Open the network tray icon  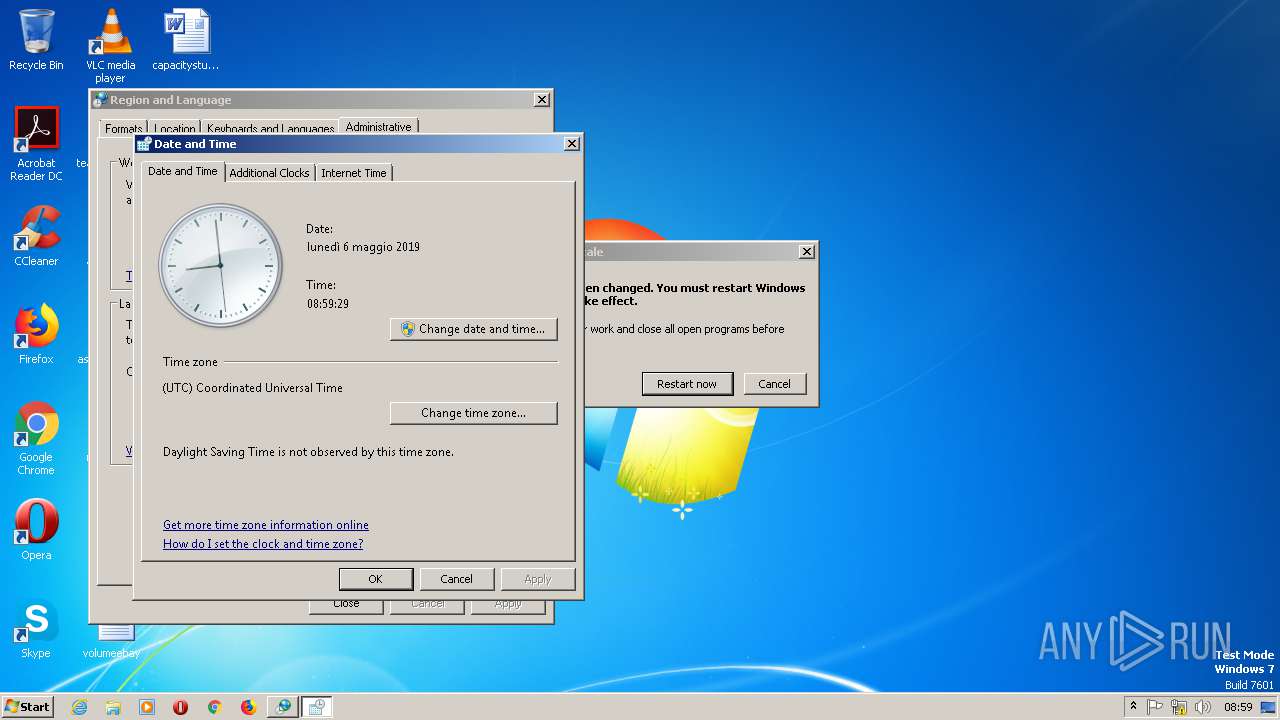pyautogui.click(x=1179, y=707)
